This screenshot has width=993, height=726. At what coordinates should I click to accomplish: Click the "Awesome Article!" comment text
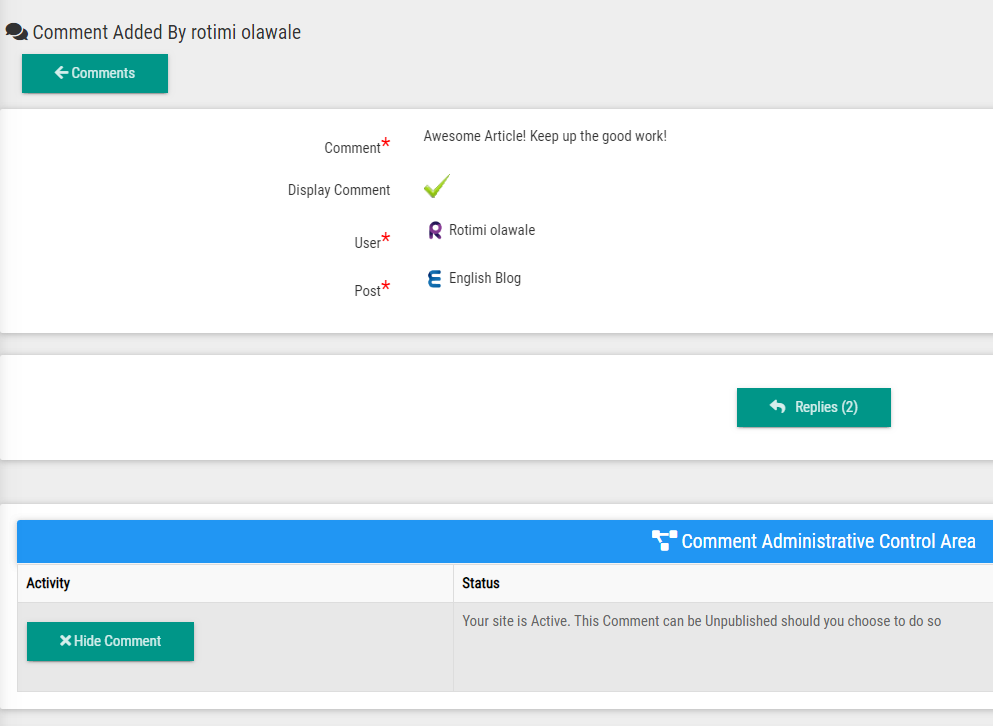545,136
